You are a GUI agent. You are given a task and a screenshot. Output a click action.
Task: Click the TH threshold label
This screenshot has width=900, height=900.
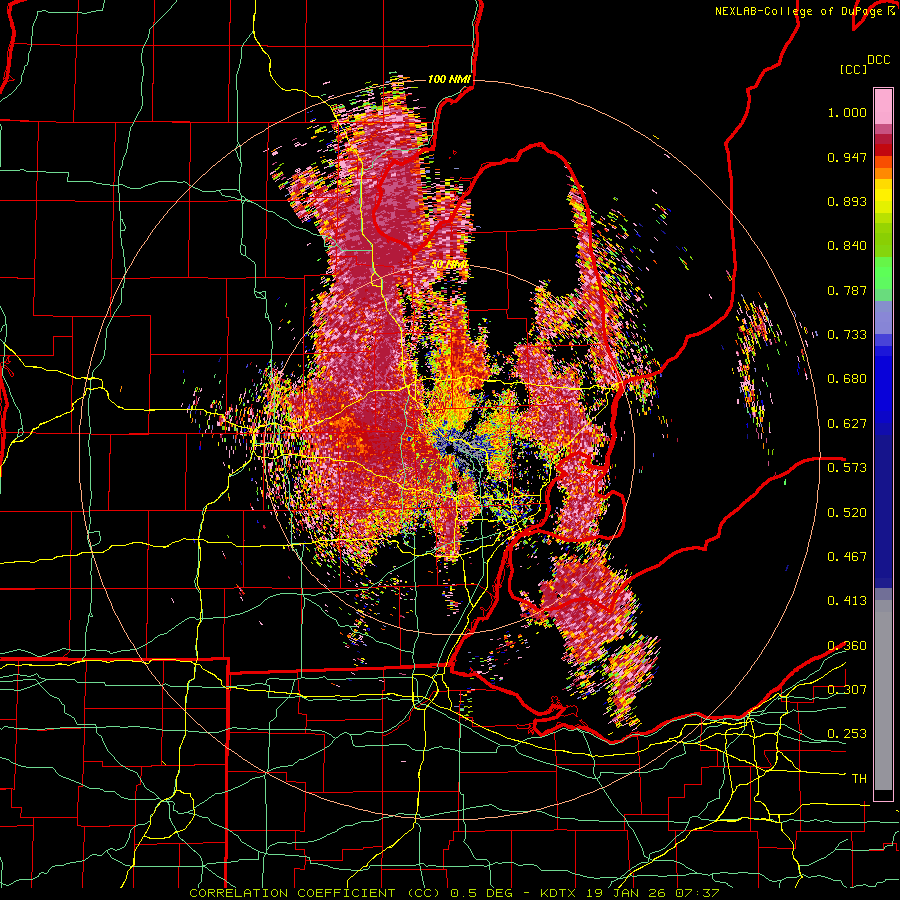[x=859, y=779]
